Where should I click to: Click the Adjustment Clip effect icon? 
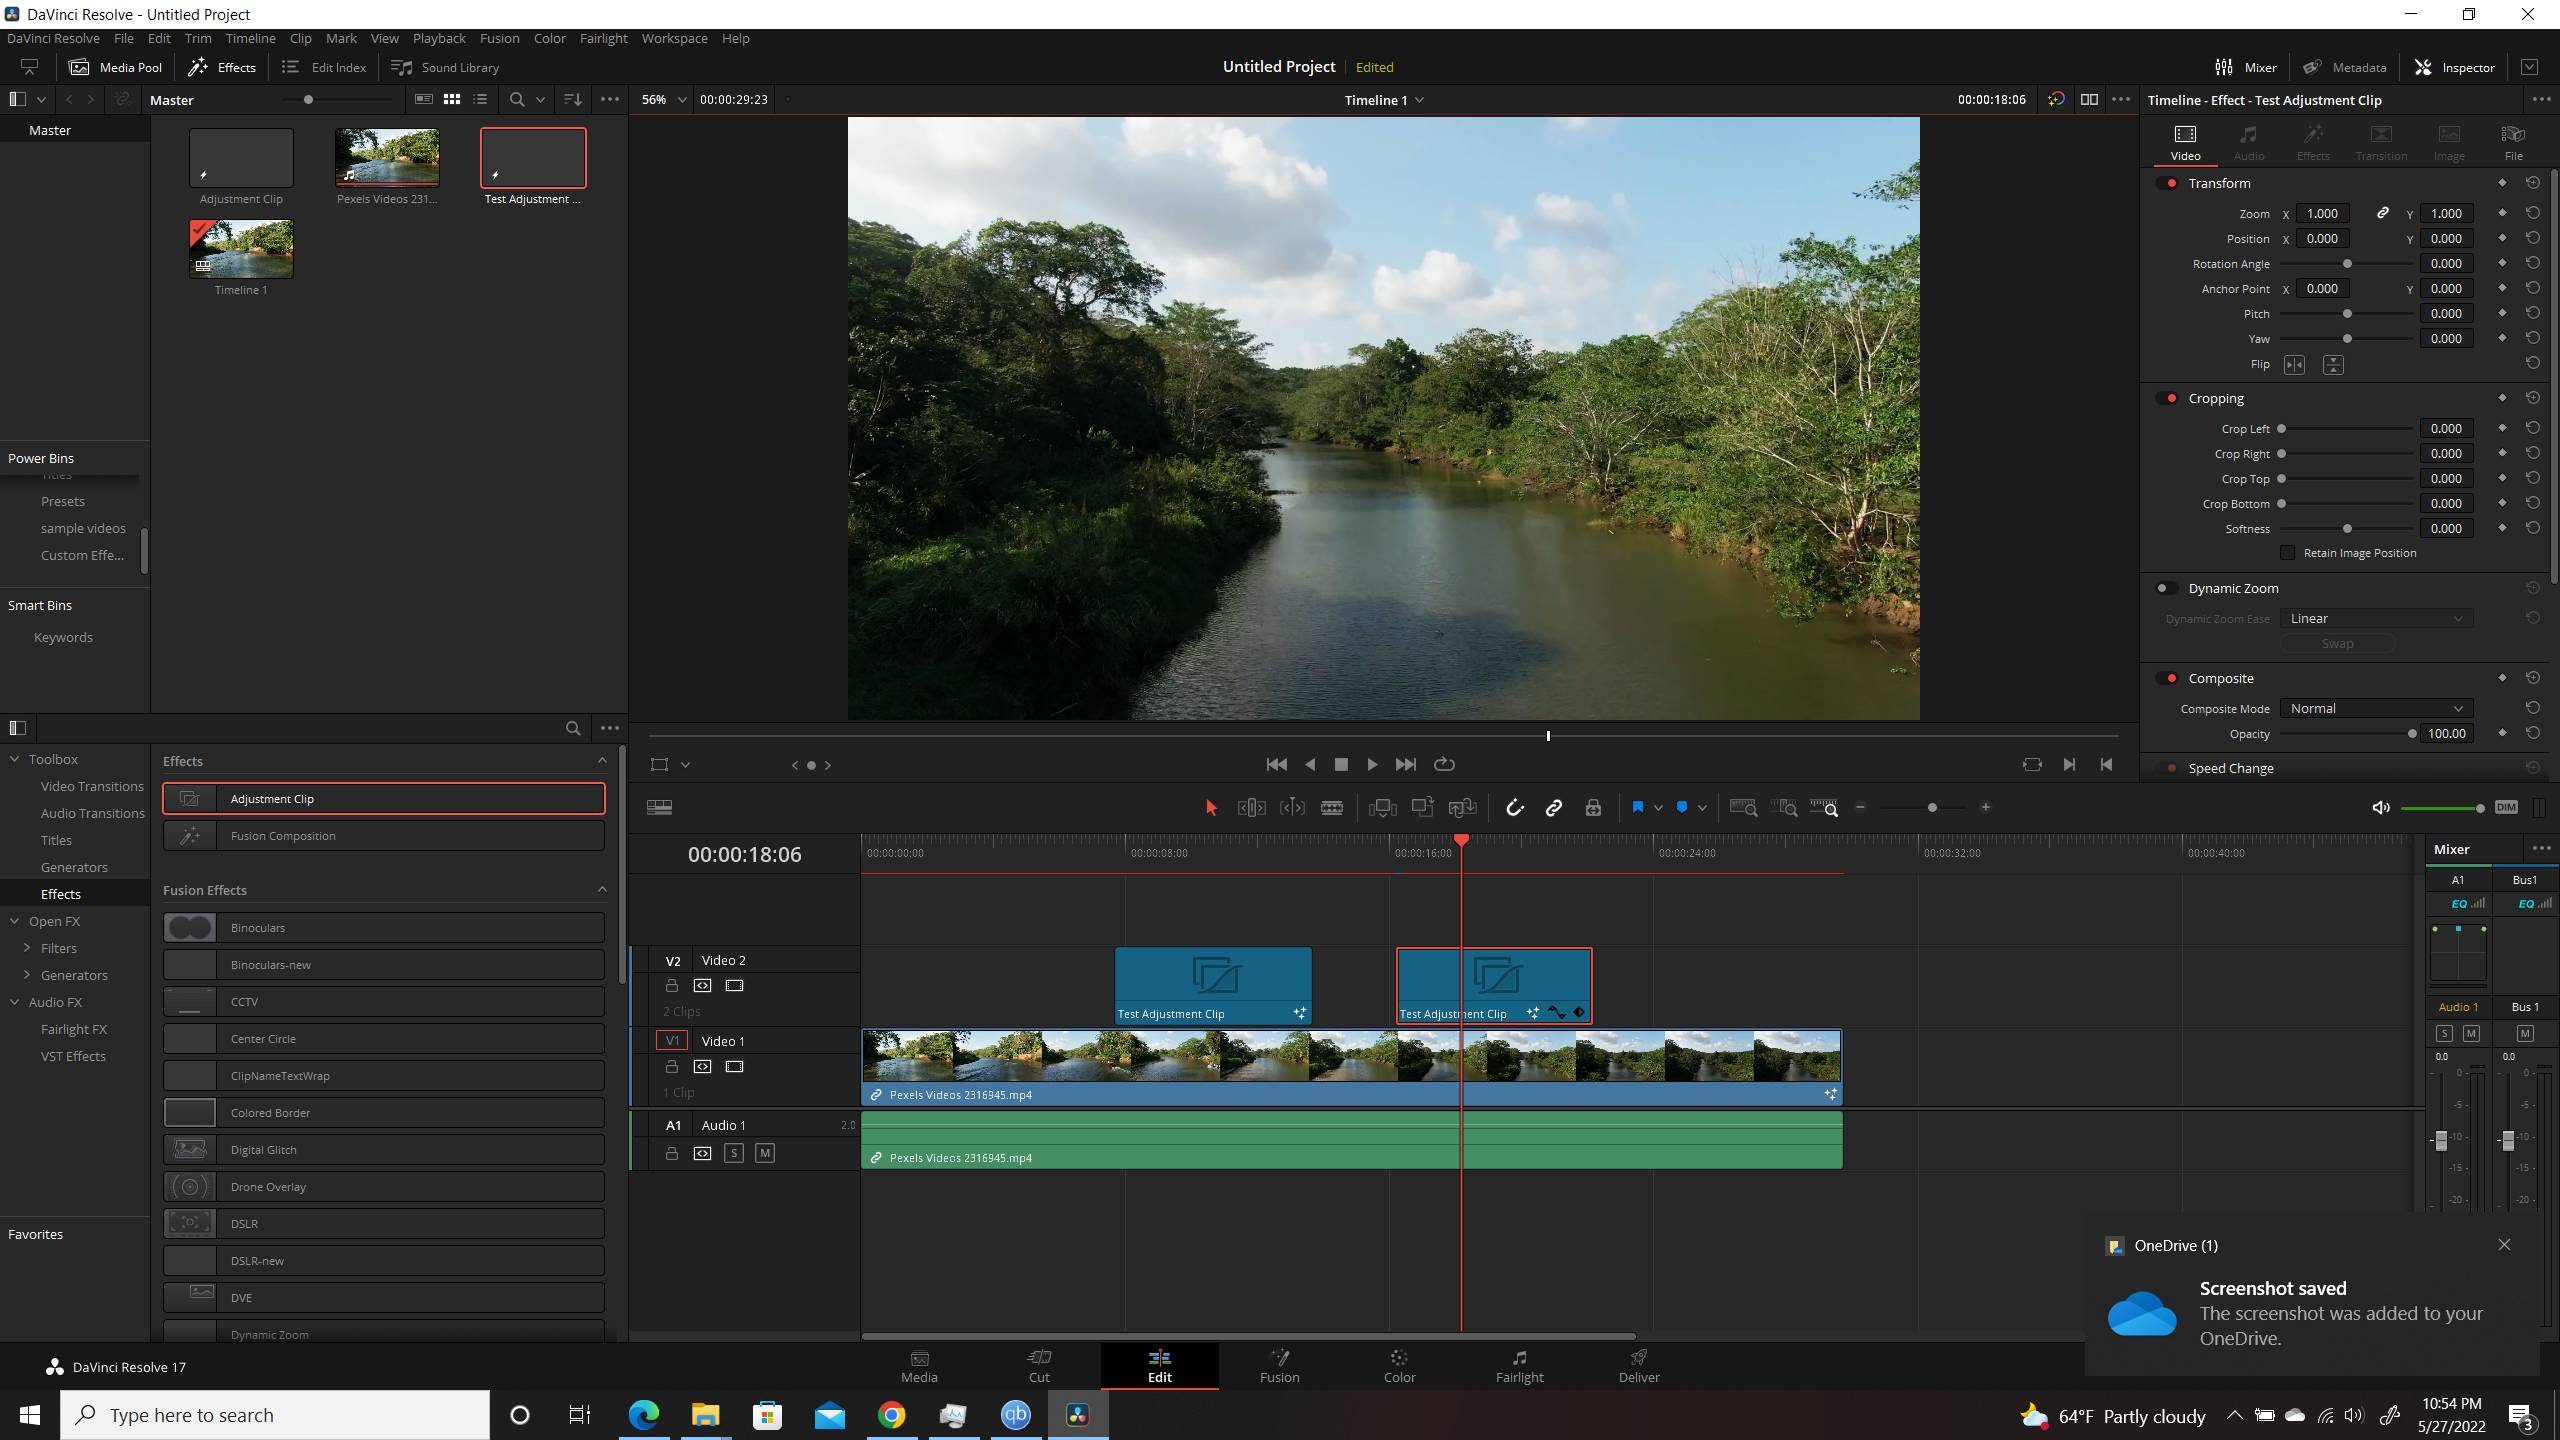(x=190, y=798)
